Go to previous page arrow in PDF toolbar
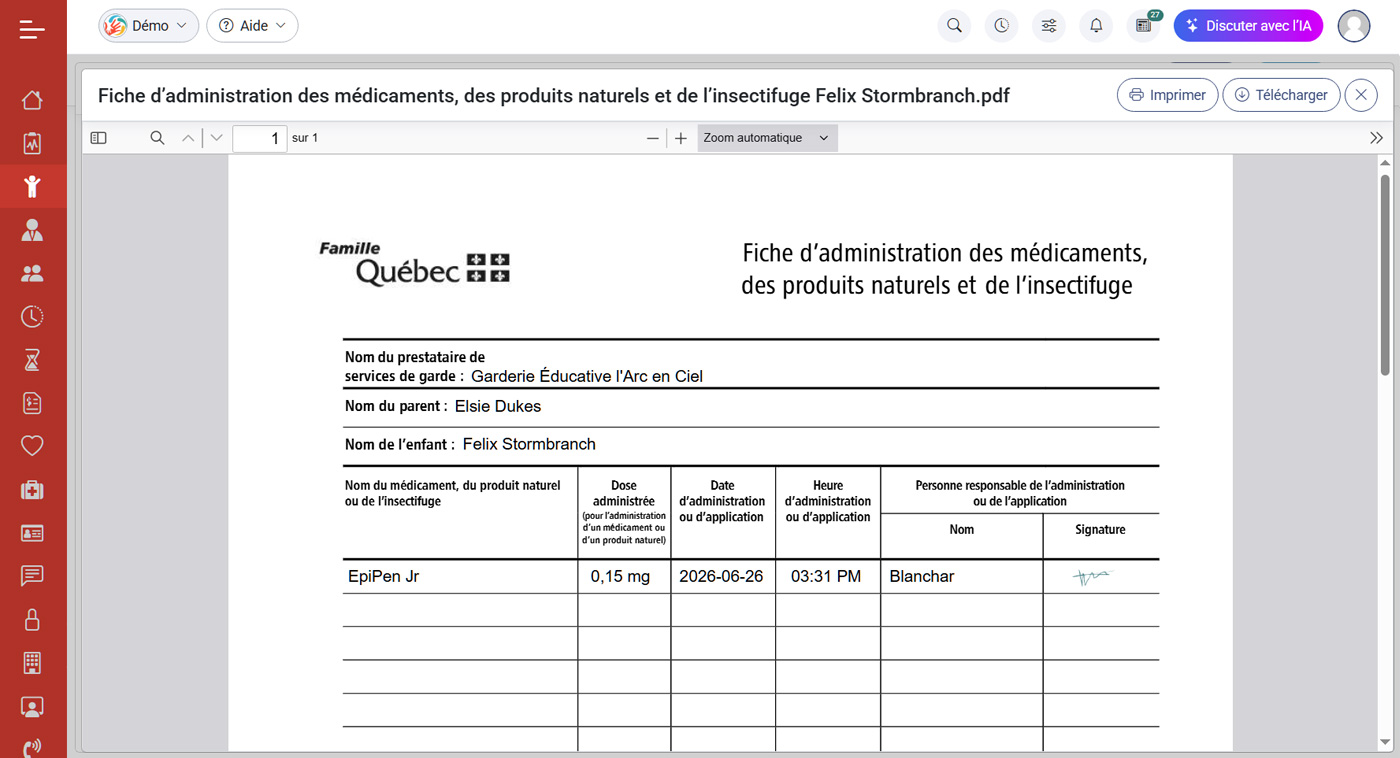 click(x=188, y=138)
